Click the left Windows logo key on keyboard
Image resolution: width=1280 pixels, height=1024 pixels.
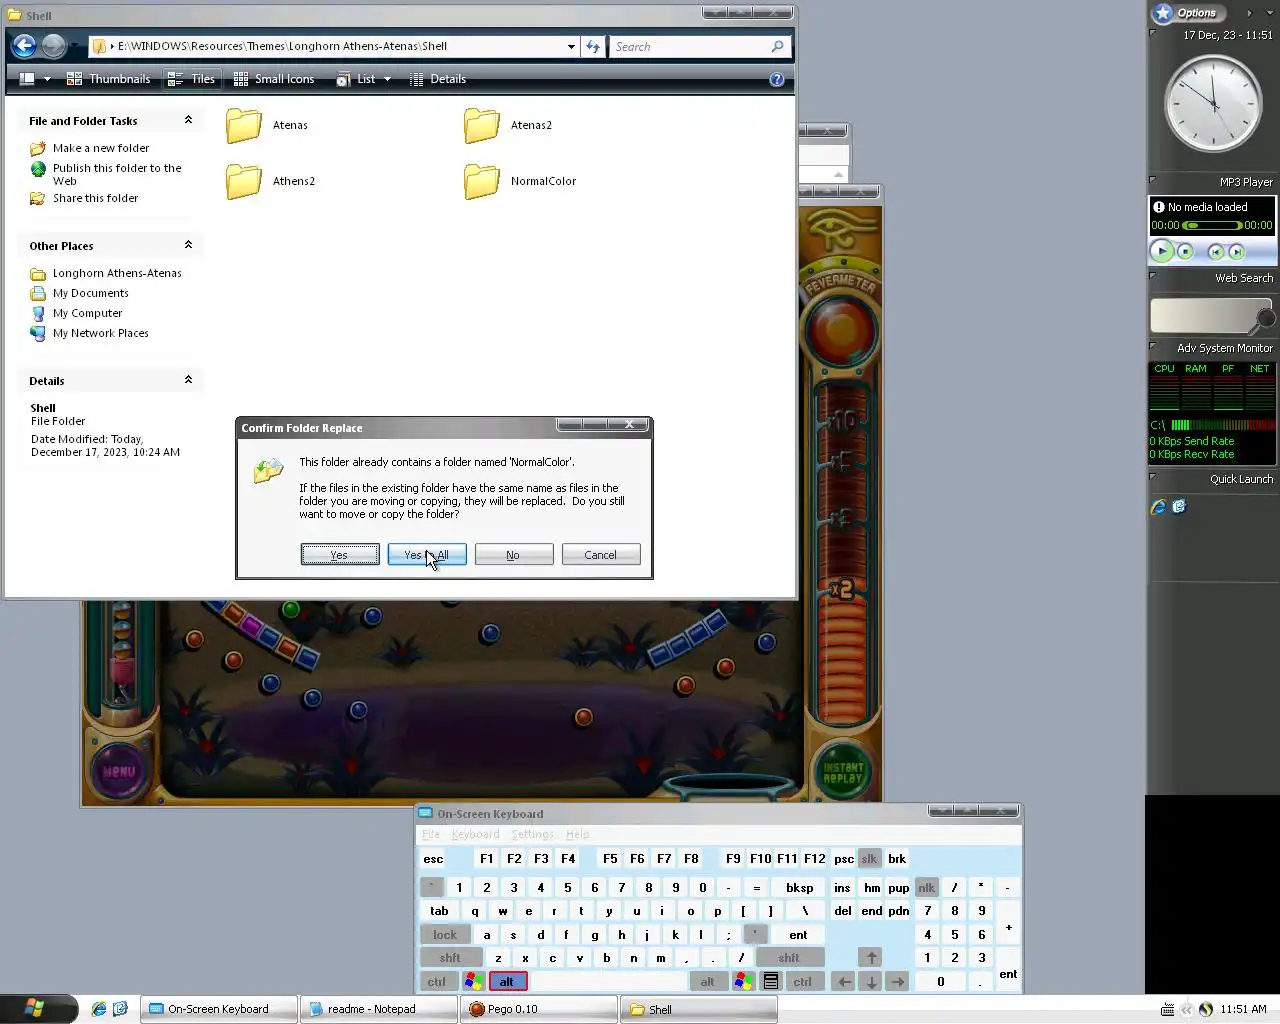tap(474, 982)
